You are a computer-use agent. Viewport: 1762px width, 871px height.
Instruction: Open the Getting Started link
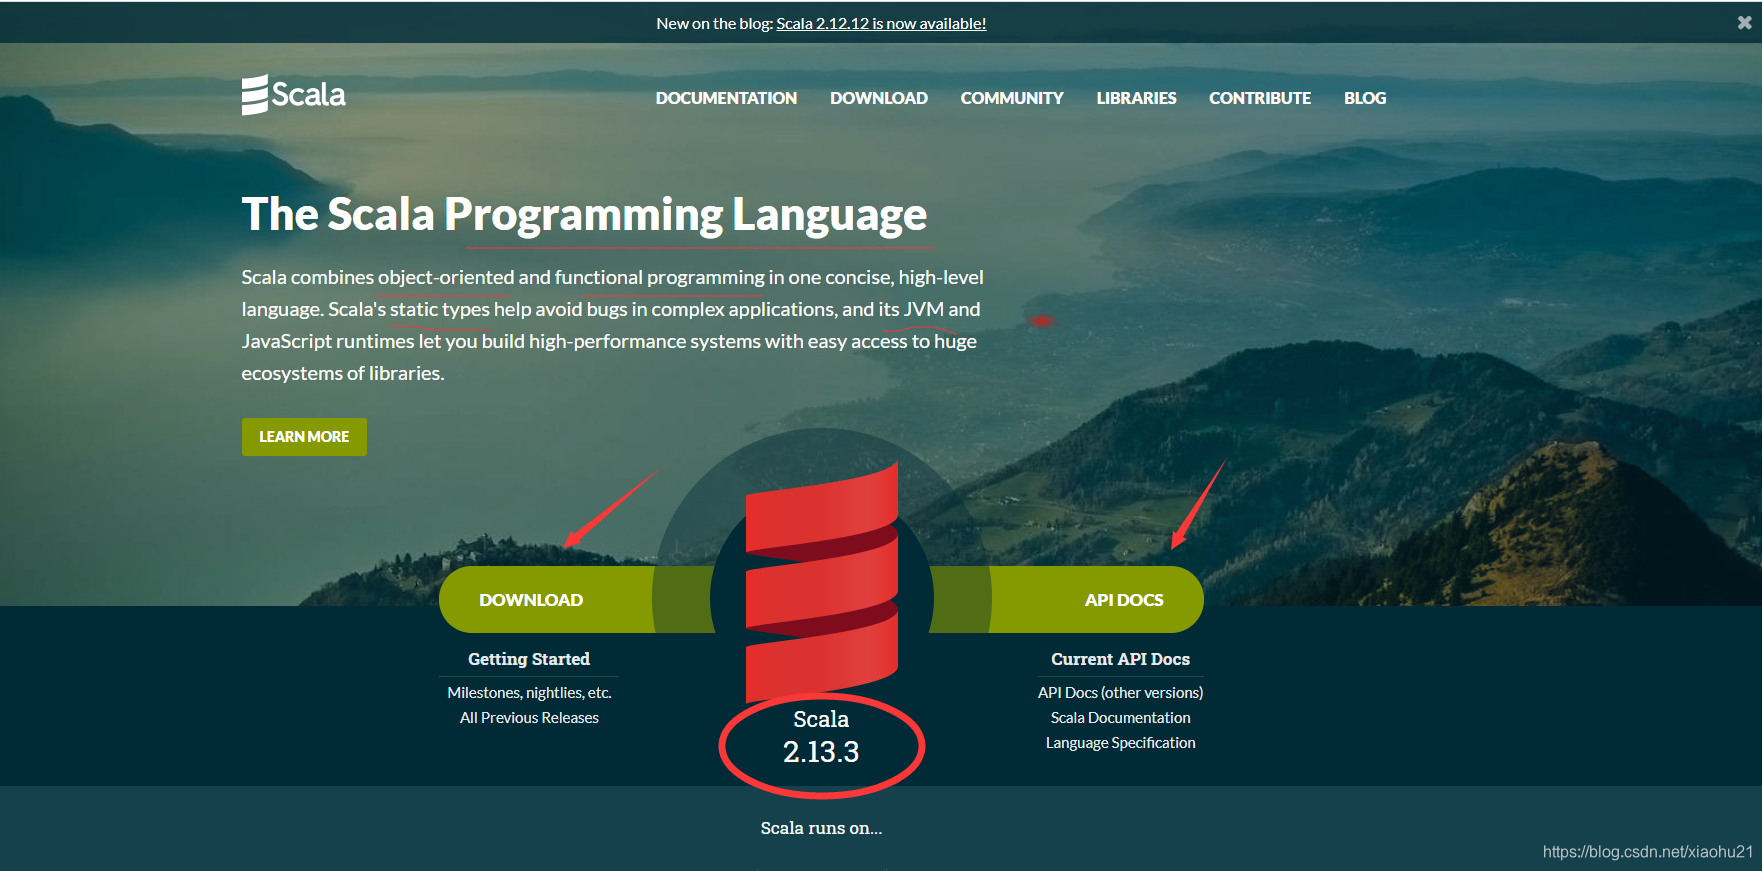(x=529, y=659)
